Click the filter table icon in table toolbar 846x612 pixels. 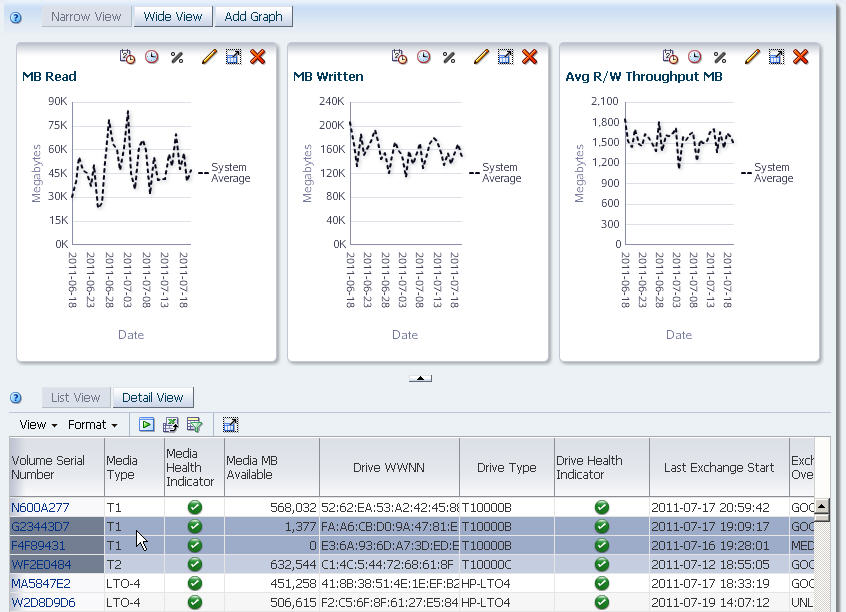pos(194,425)
